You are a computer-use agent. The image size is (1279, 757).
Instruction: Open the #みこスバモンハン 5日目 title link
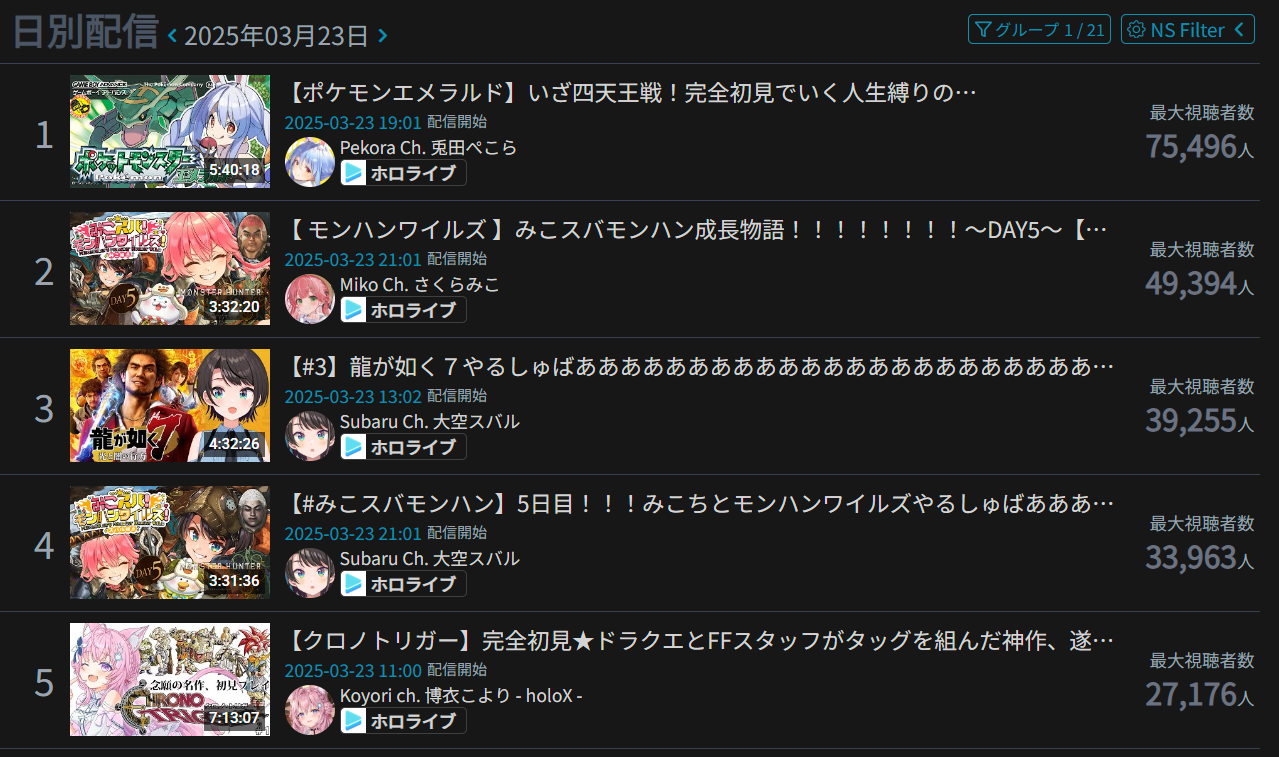click(700, 504)
